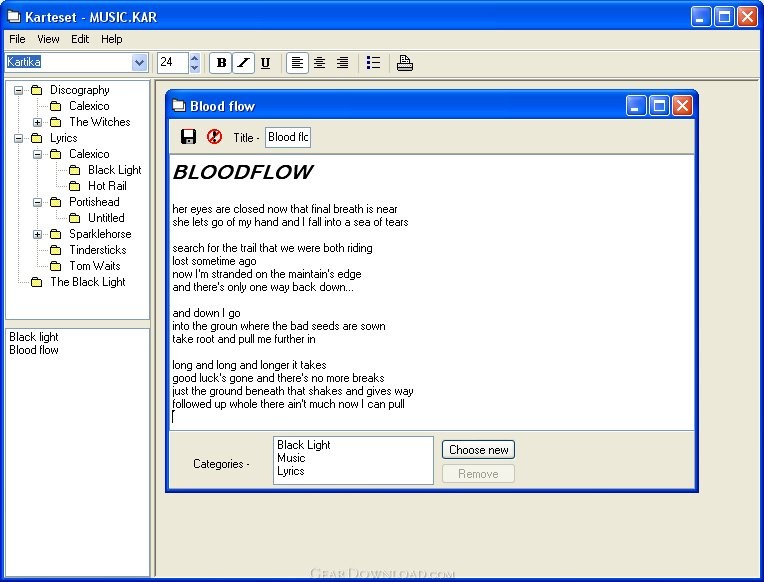Image resolution: width=764 pixels, height=582 pixels.
Task: Click the font size field showing 24
Action: [173, 63]
